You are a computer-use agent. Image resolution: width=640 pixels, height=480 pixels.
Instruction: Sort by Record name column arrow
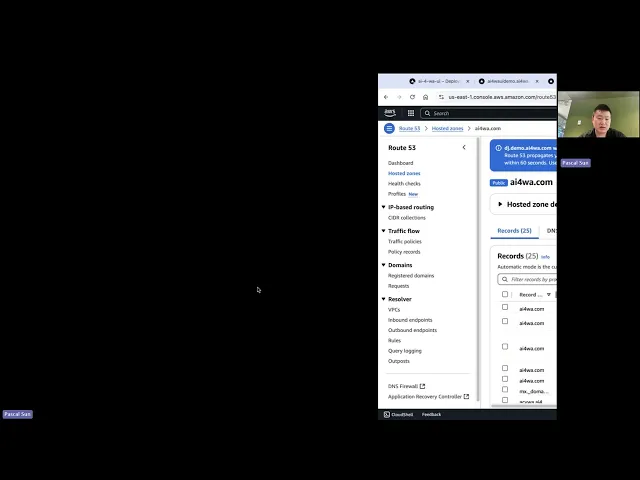tap(549, 295)
